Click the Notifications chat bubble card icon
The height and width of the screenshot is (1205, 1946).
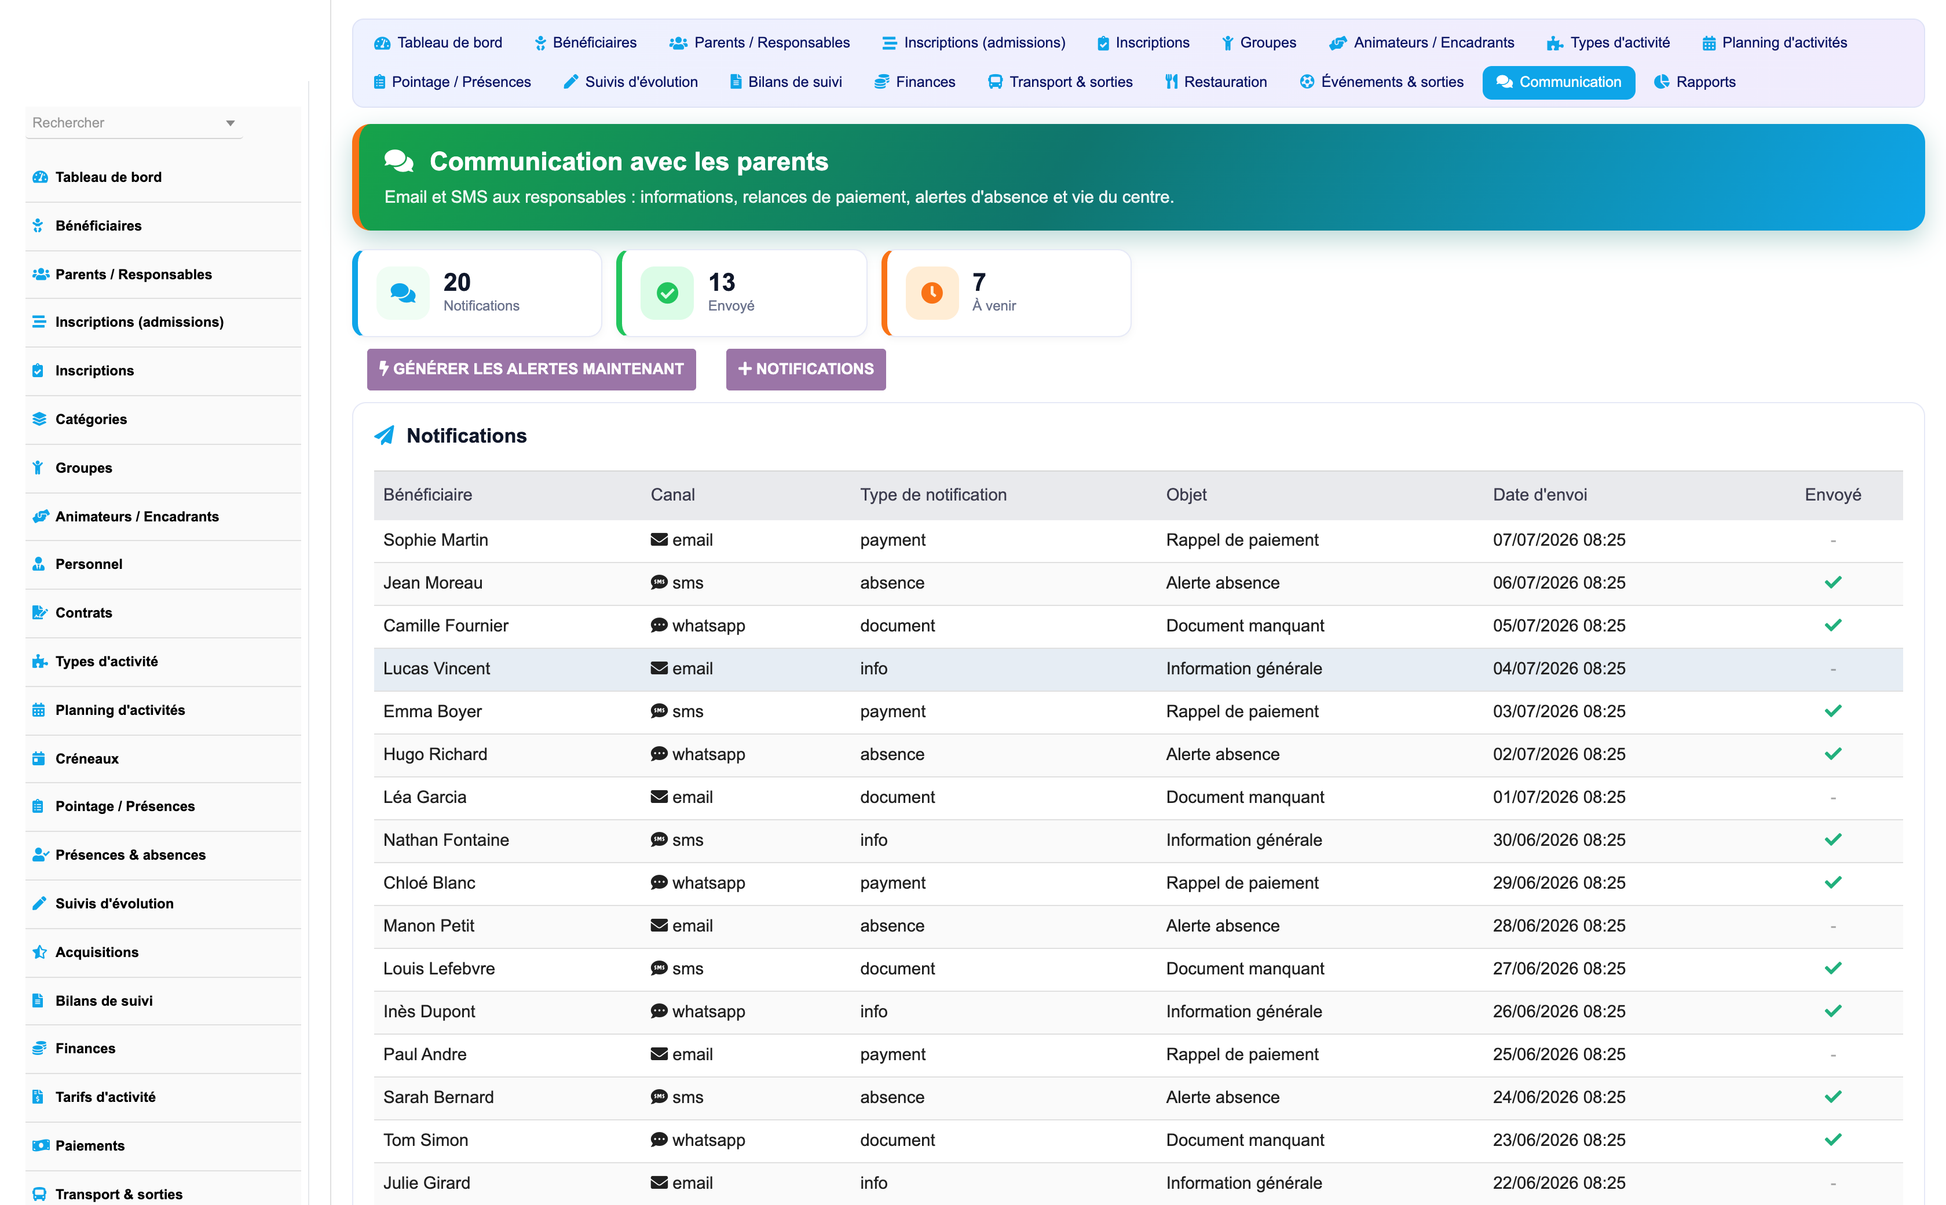403,293
